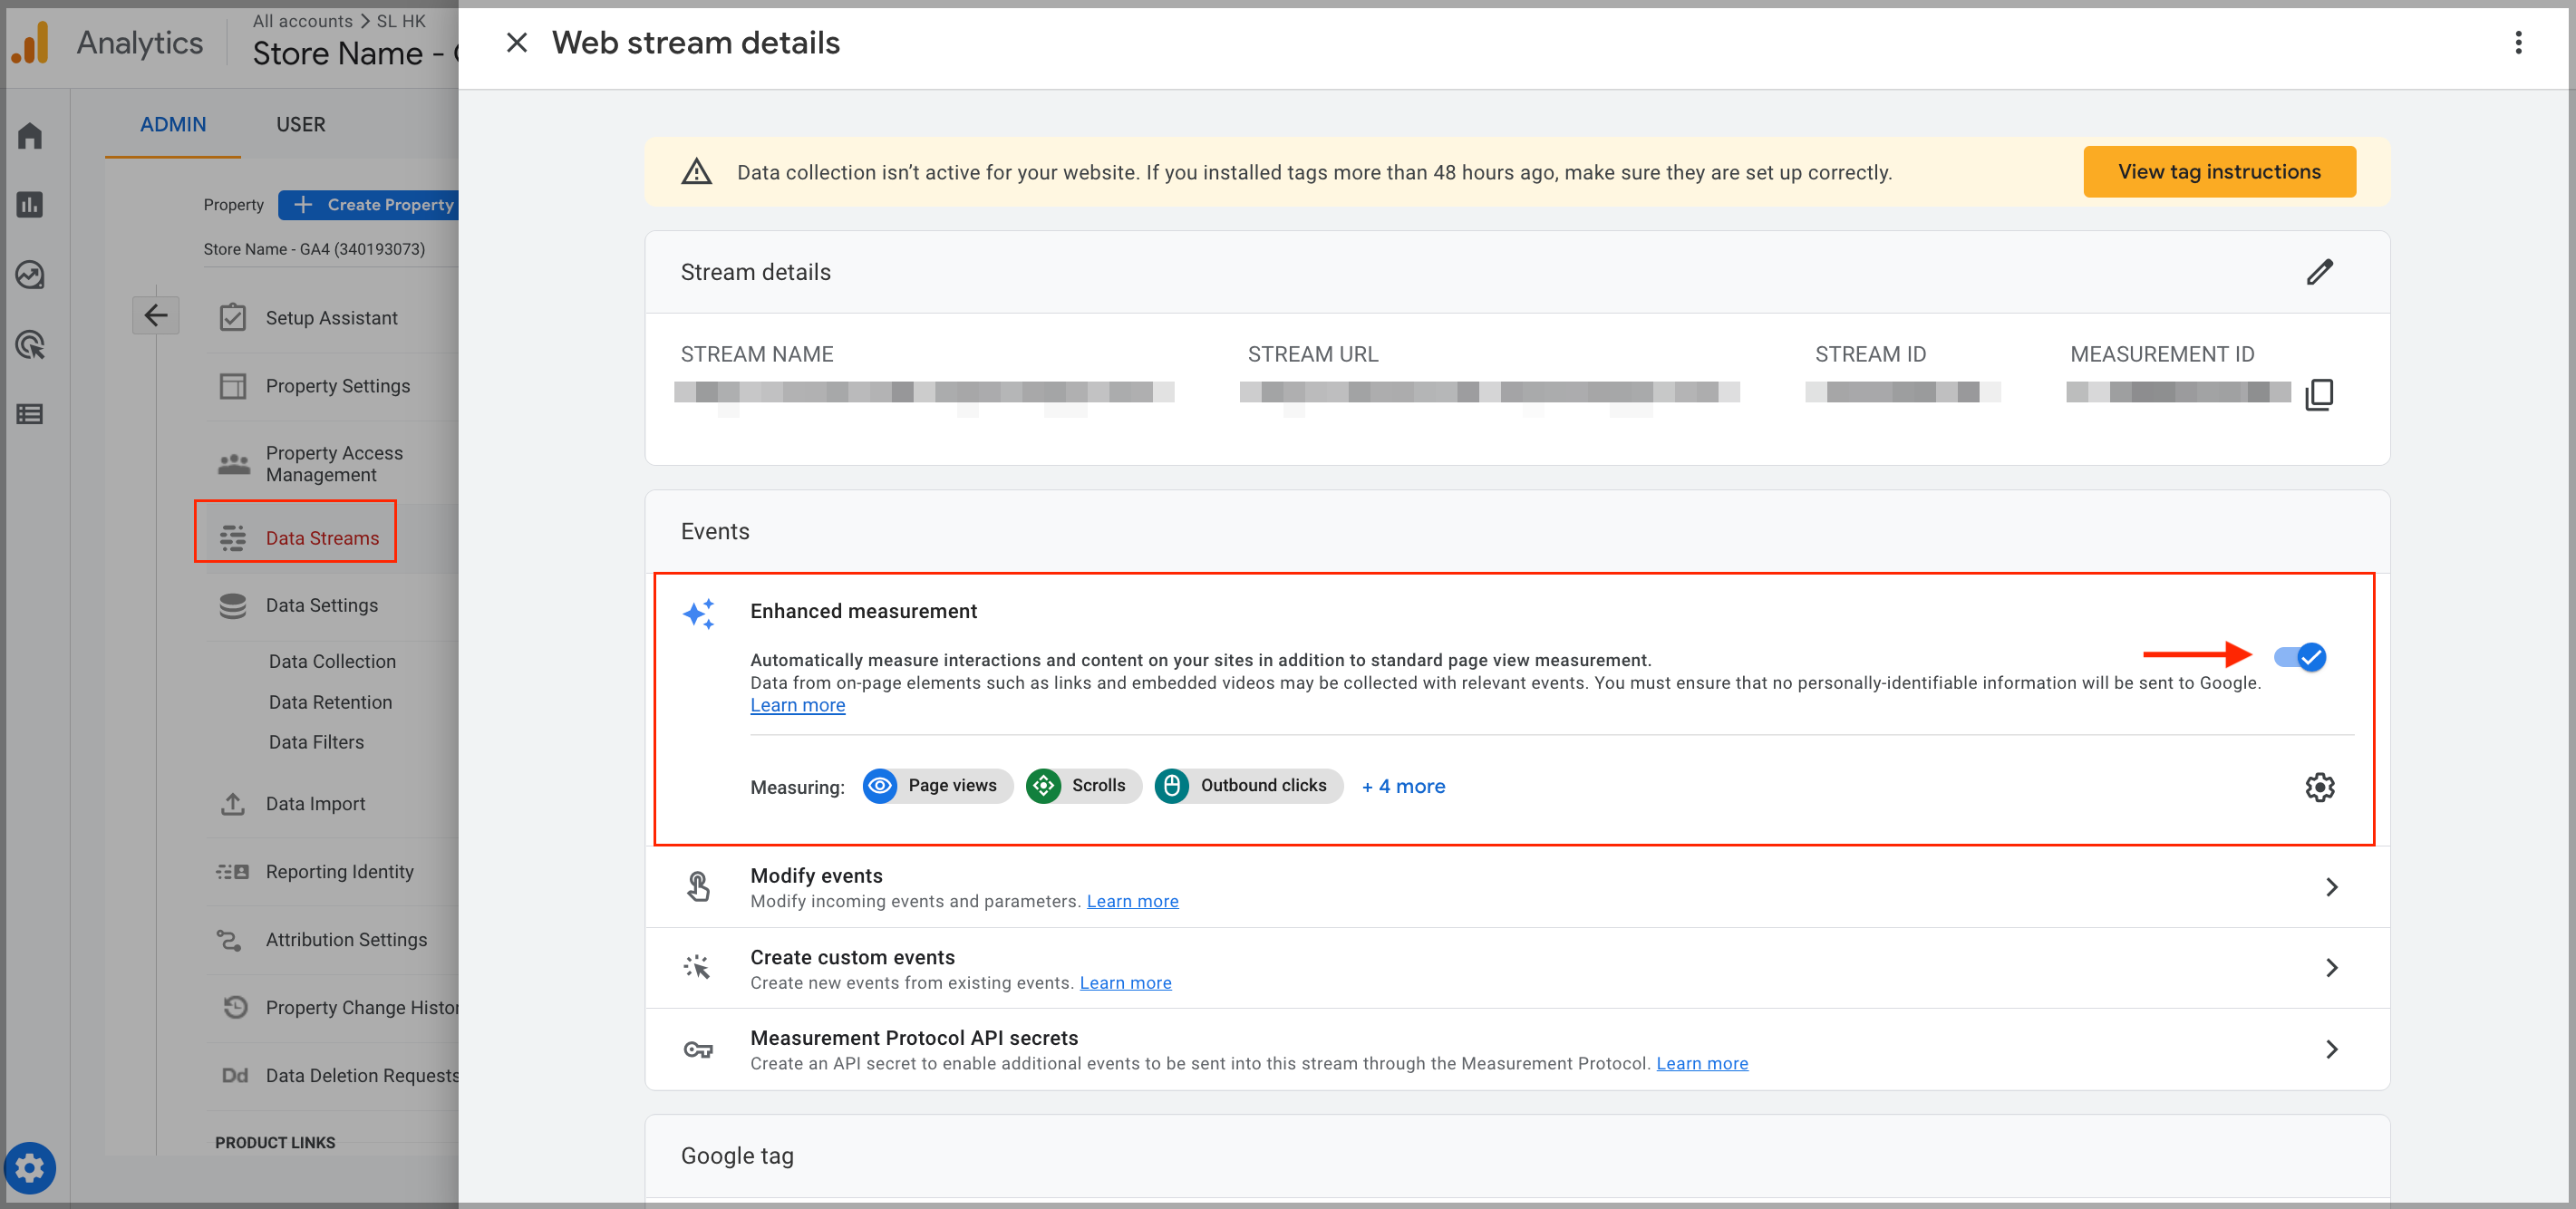Select the Data Streams sidebar icon
The width and height of the screenshot is (2576, 1209).
[233, 537]
